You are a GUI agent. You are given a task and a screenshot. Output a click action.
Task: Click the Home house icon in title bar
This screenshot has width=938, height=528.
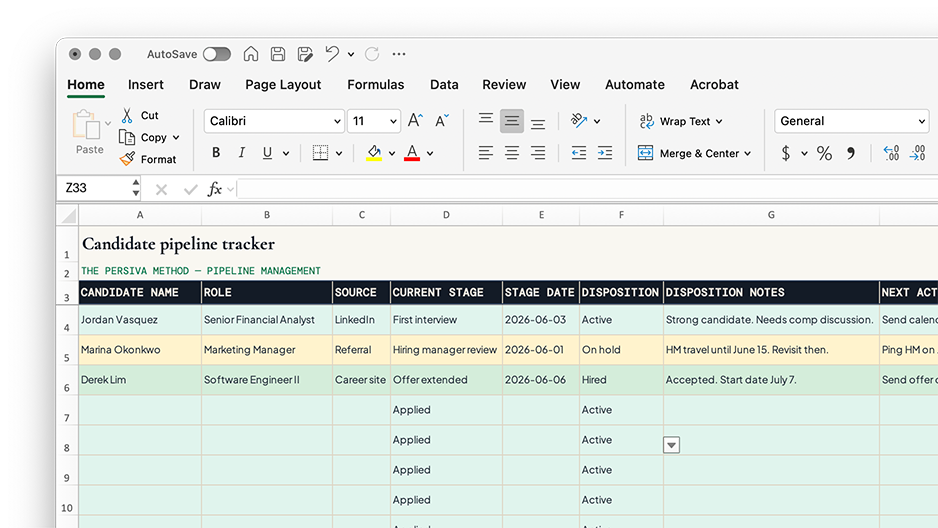click(x=251, y=54)
